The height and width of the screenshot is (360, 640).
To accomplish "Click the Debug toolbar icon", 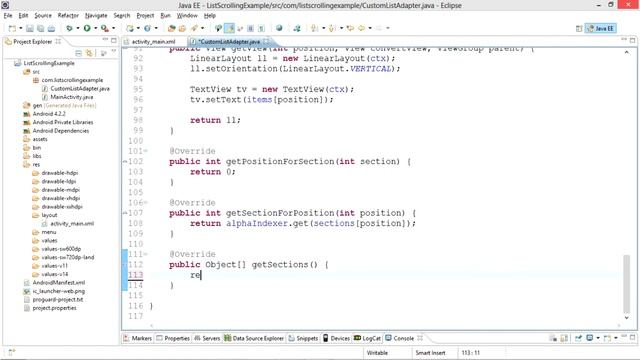I will (x=69, y=28).
